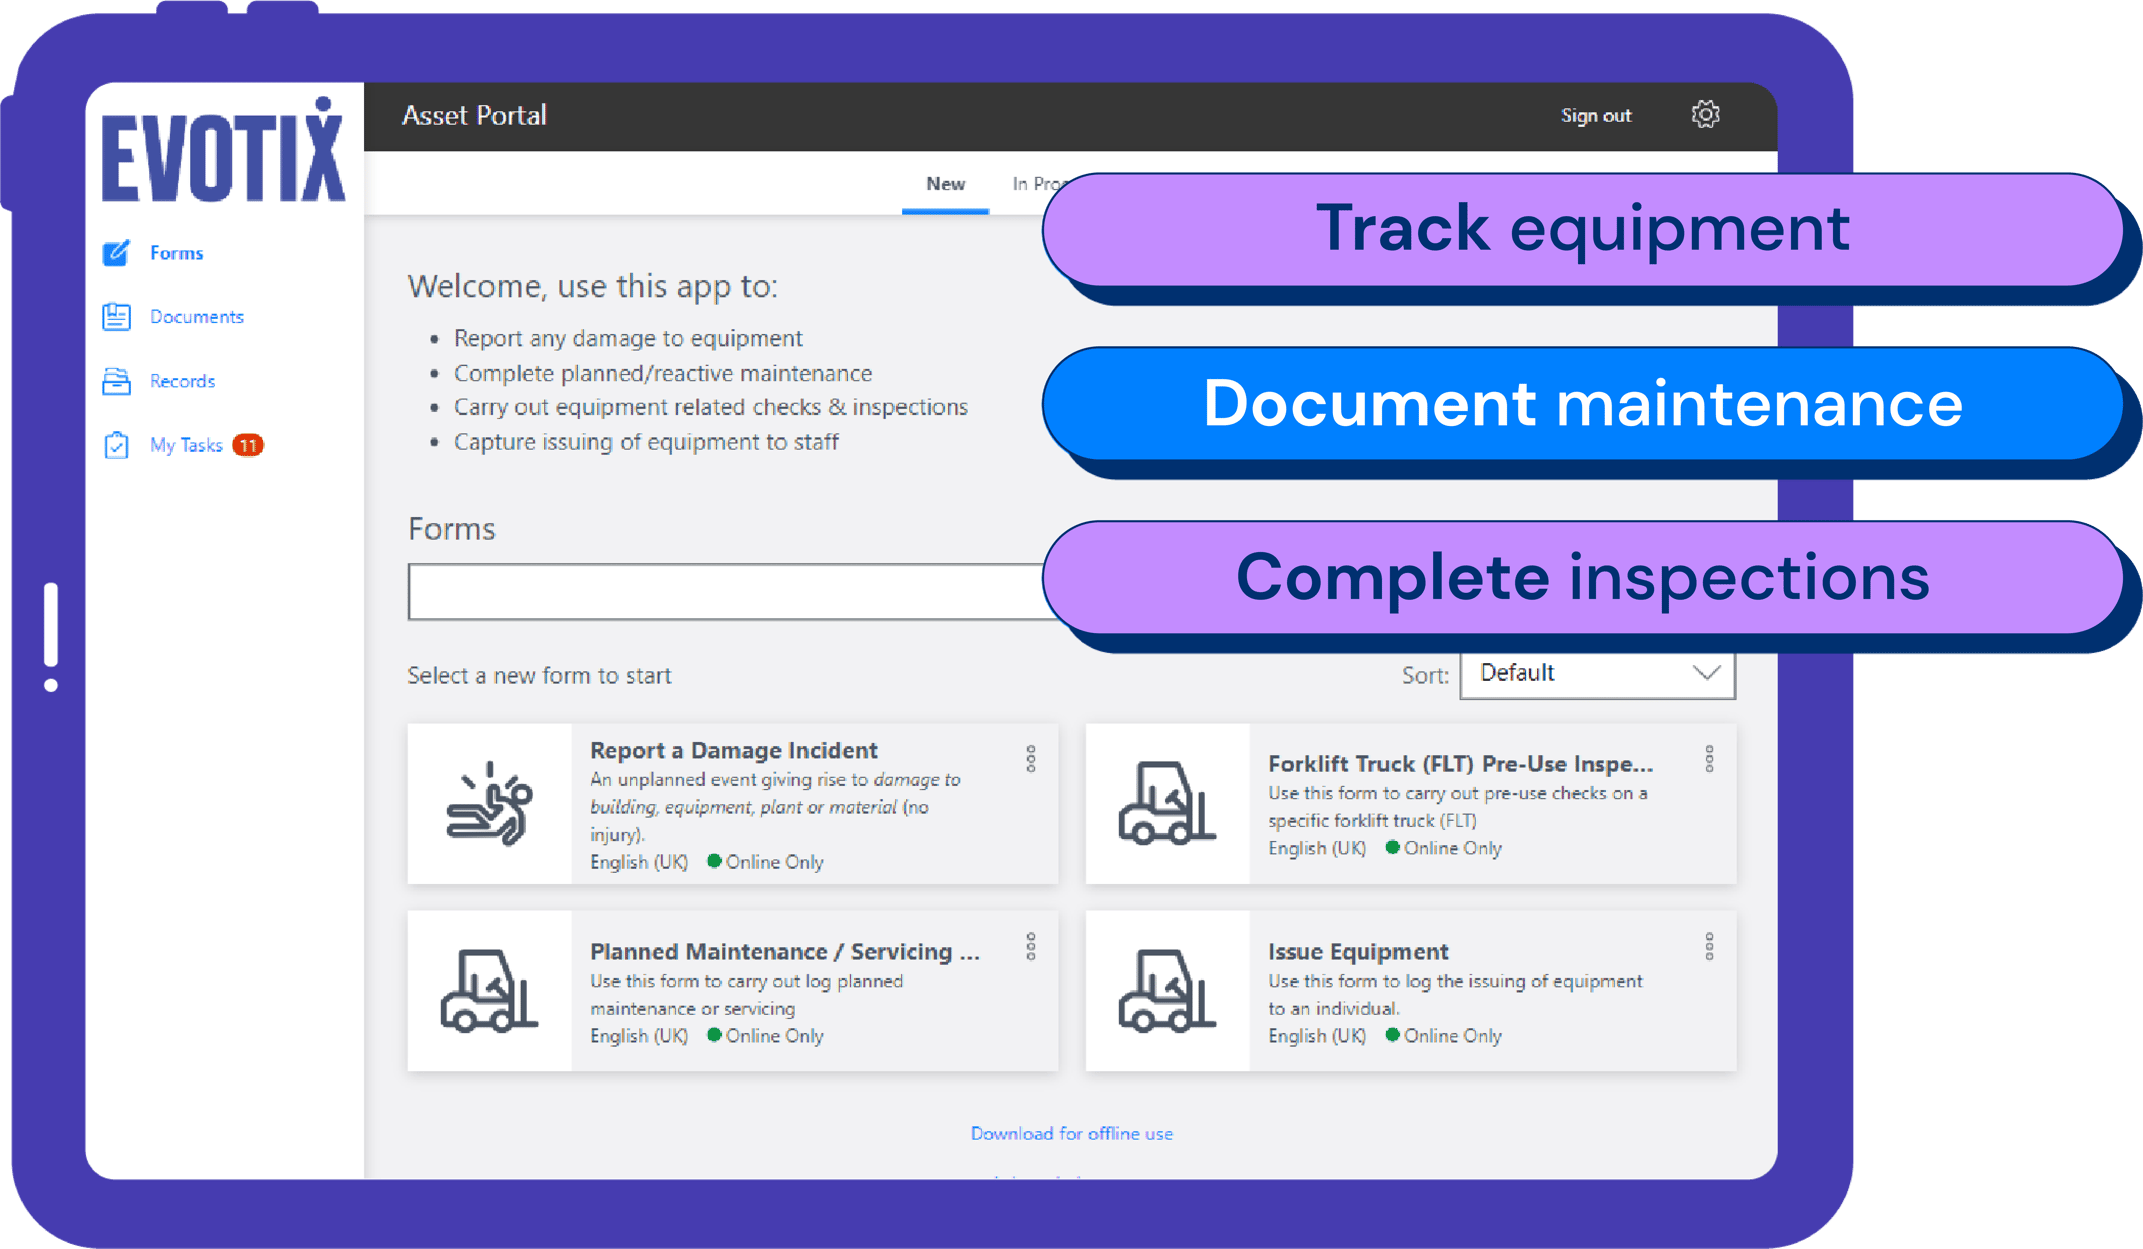Open the Sort dropdown showing Default
Image resolution: width=2143 pixels, height=1249 pixels.
(x=1596, y=673)
